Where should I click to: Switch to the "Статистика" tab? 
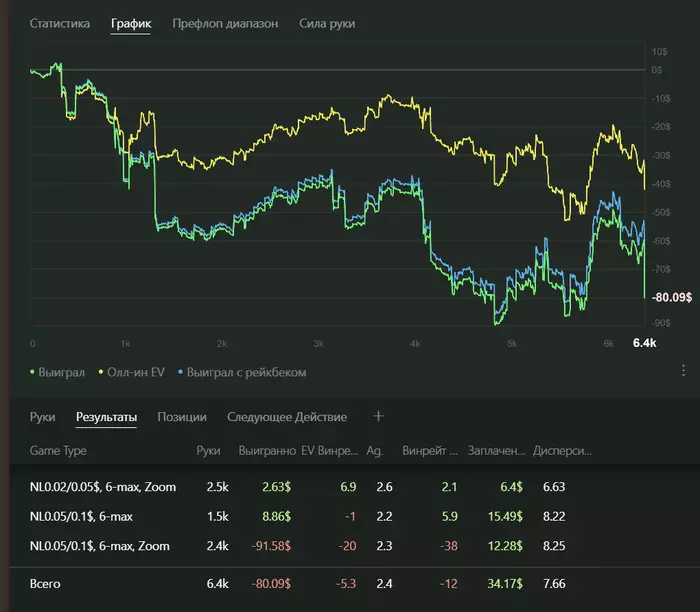tap(60, 23)
